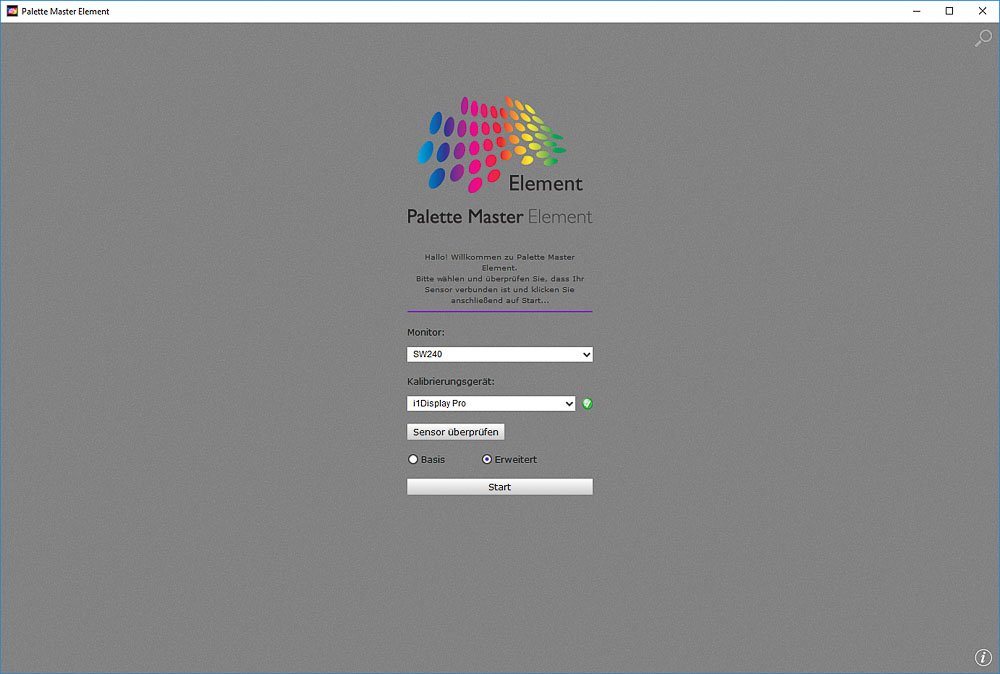Open the info icon at bottom right

983,657
